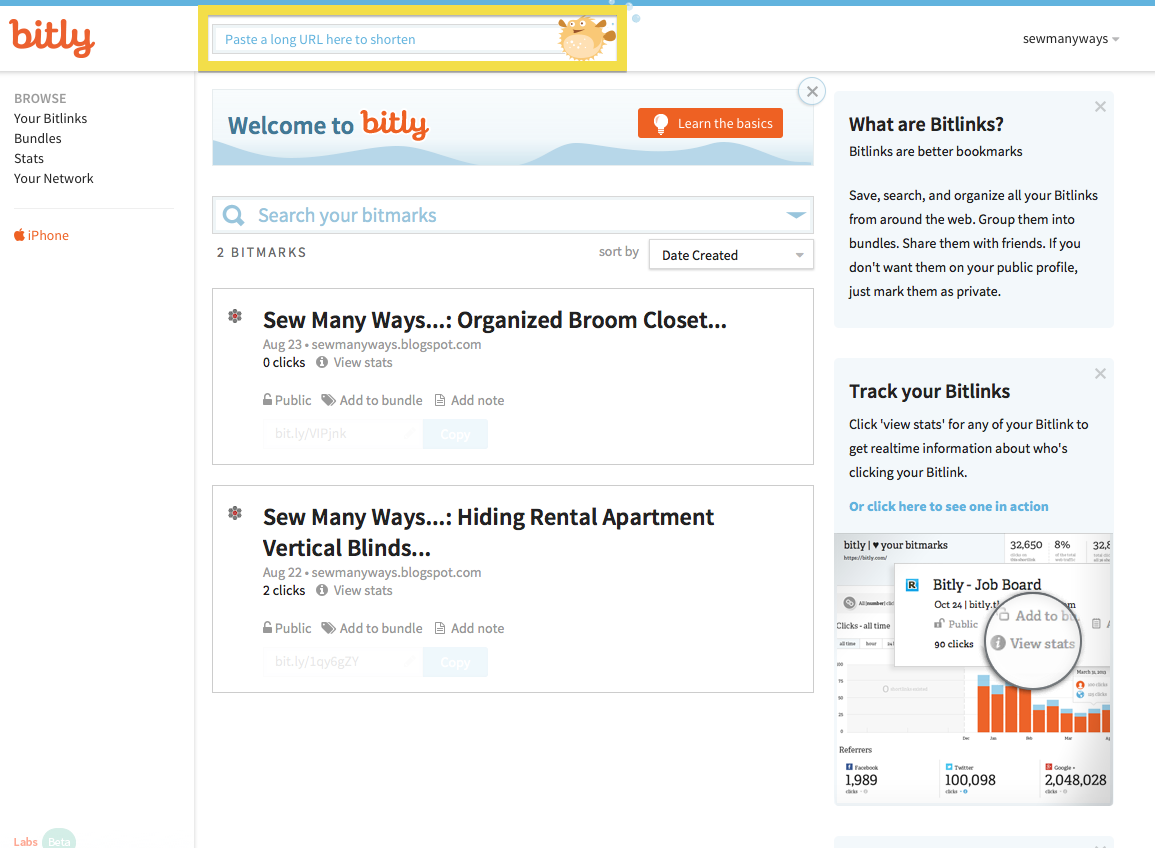Click the '2 clicks' count text
Image resolution: width=1155 pixels, height=848 pixels.
click(x=284, y=590)
